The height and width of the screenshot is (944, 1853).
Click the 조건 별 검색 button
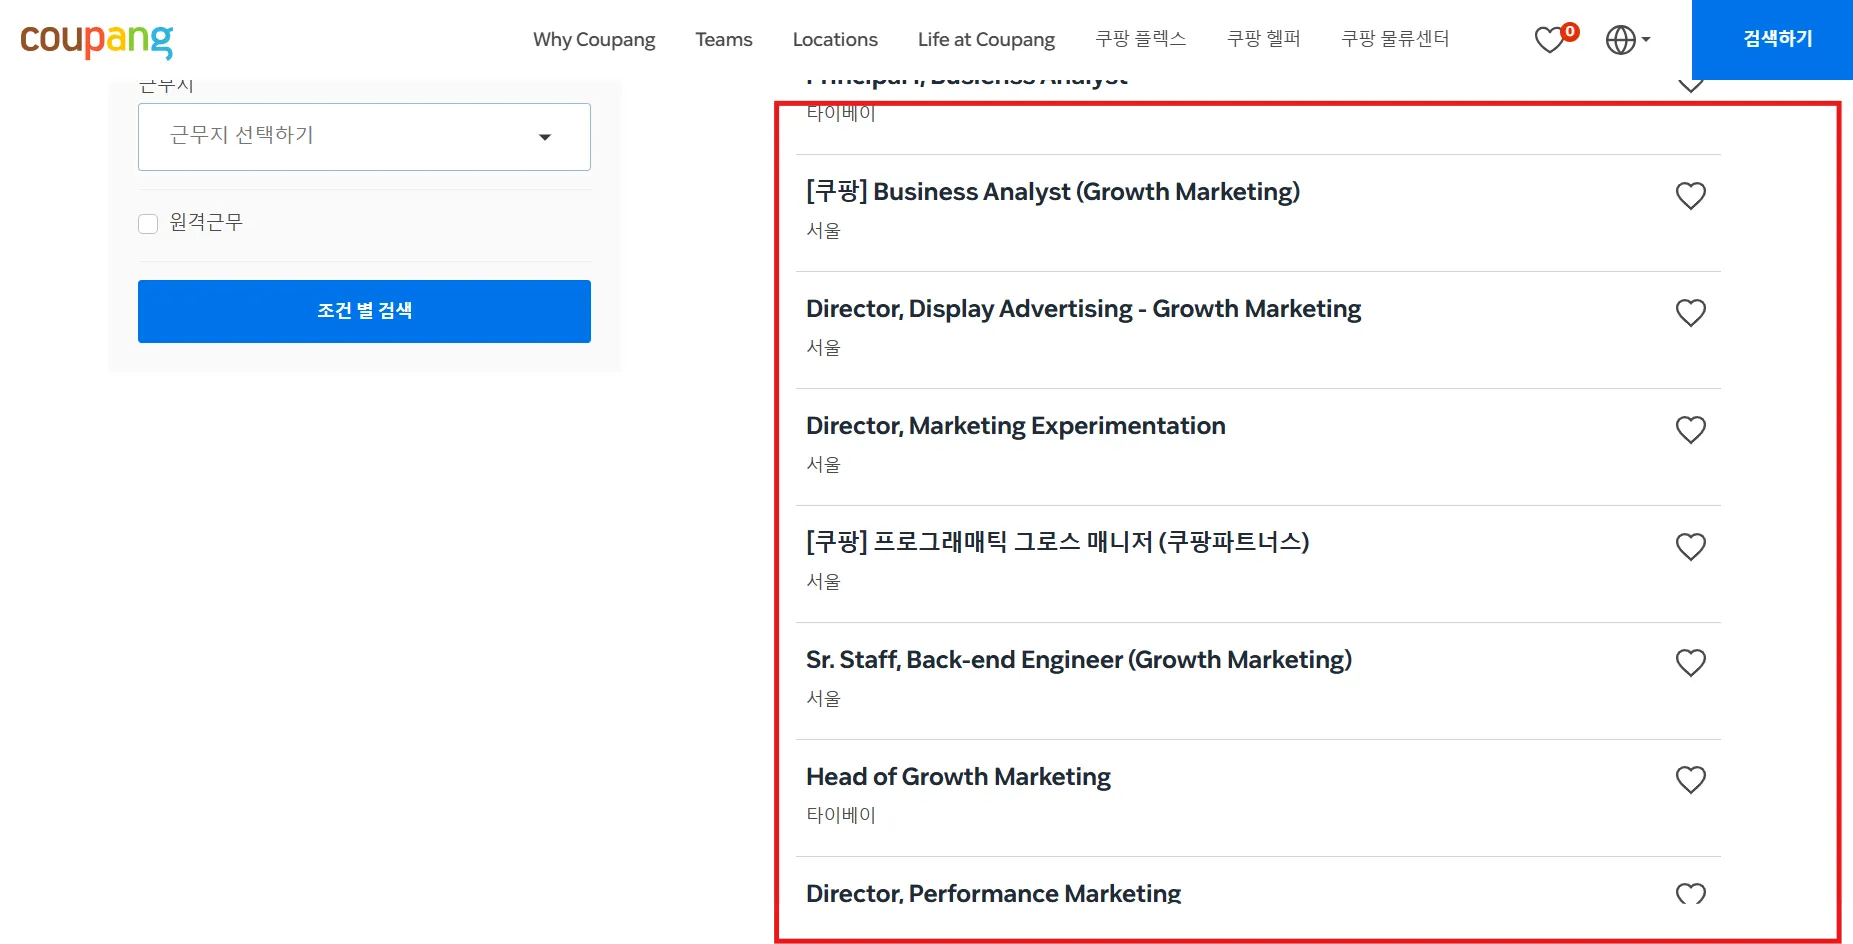[x=364, y=311]
